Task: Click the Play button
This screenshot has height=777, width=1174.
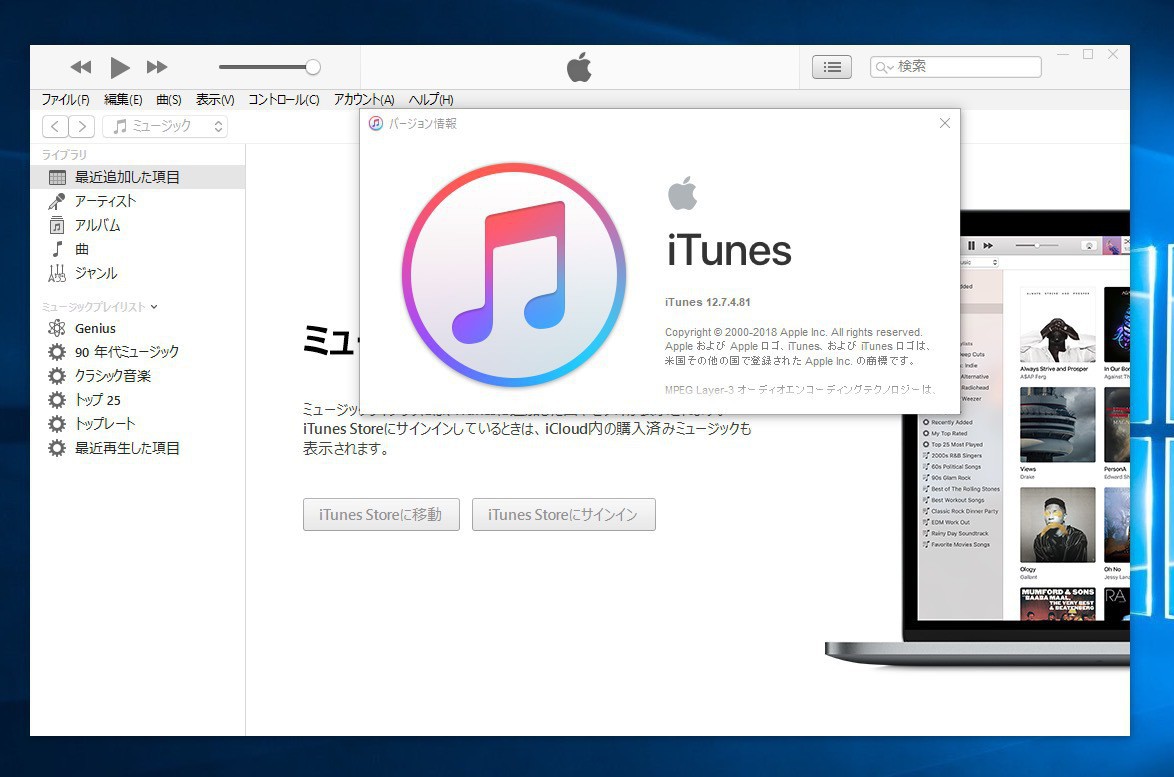Action: (120, 68)
